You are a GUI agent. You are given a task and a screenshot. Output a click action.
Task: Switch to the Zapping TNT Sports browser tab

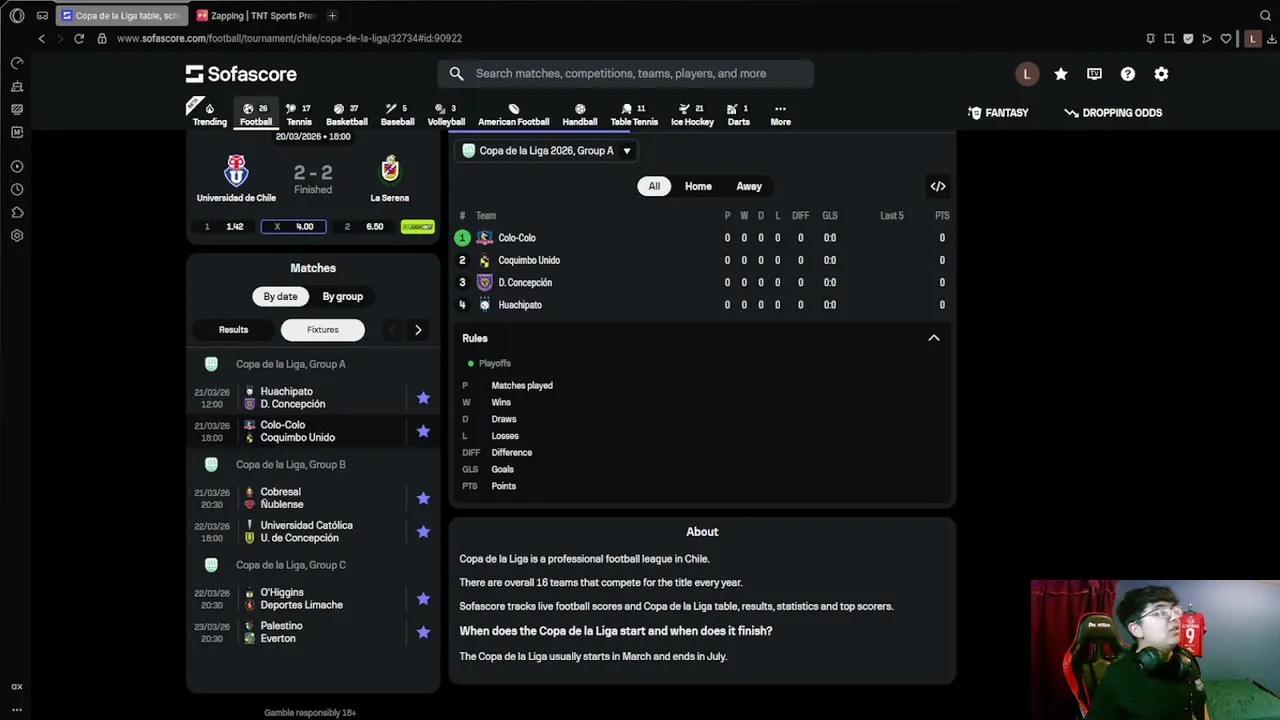[x=256, y=15]
